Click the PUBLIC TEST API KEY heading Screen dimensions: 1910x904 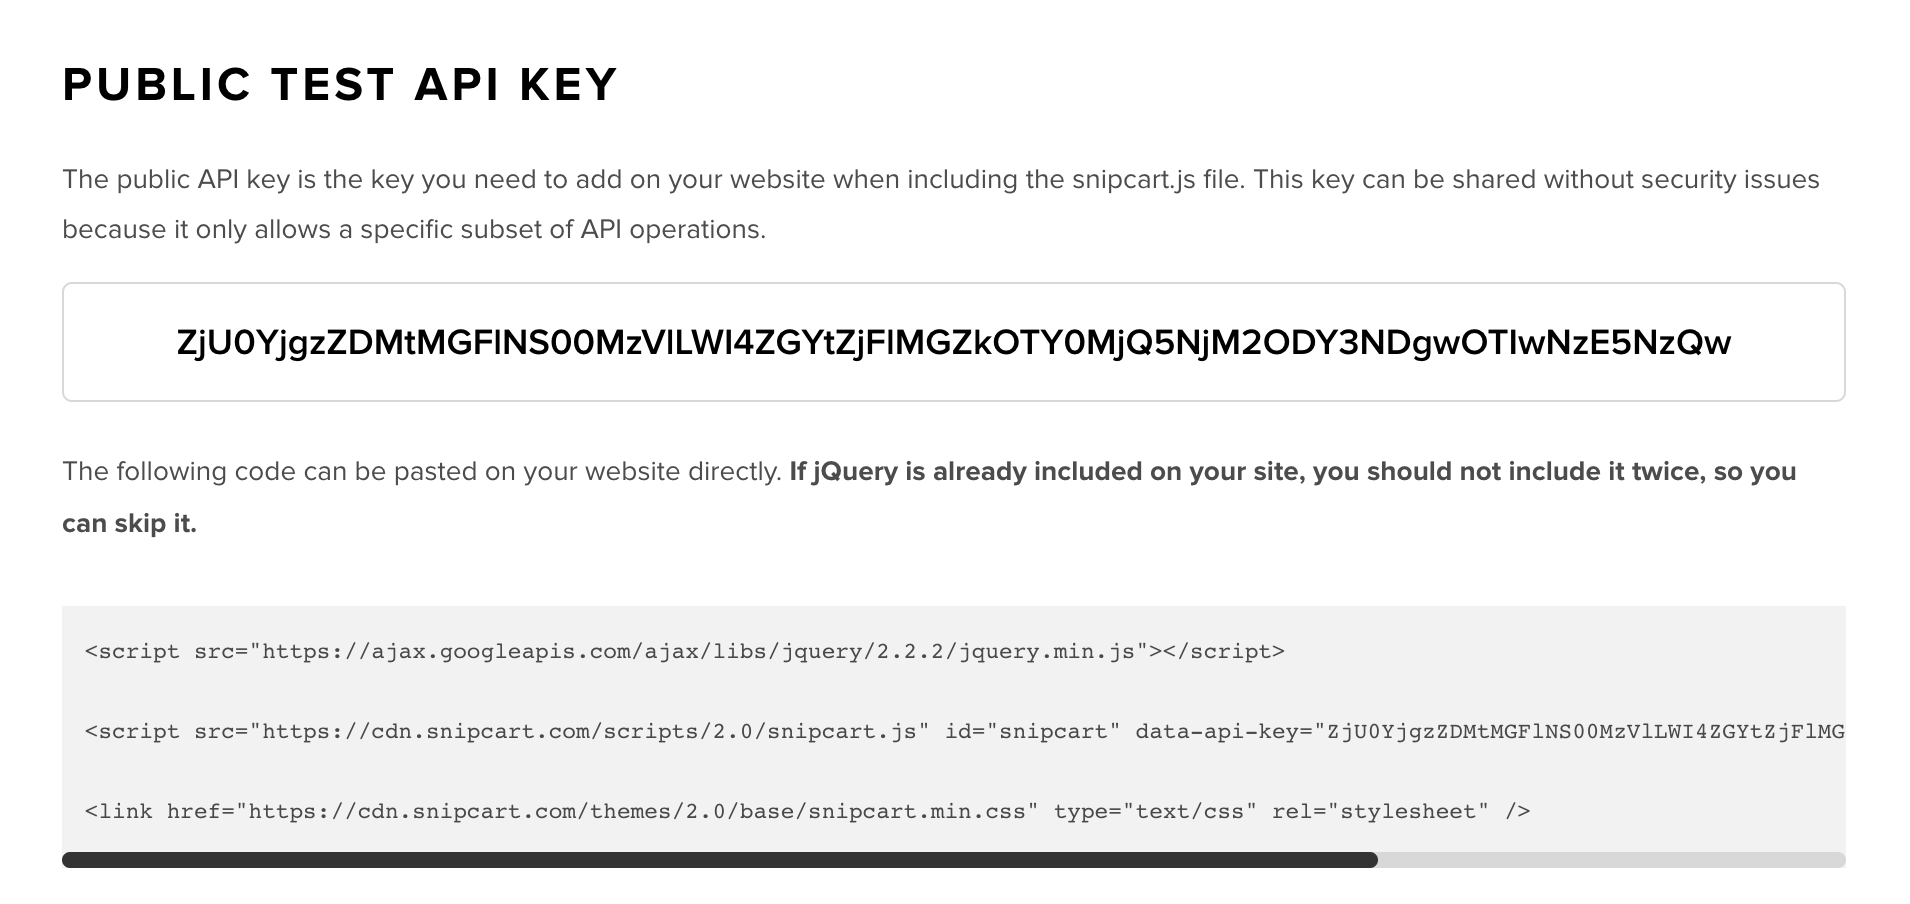[340, 85]
